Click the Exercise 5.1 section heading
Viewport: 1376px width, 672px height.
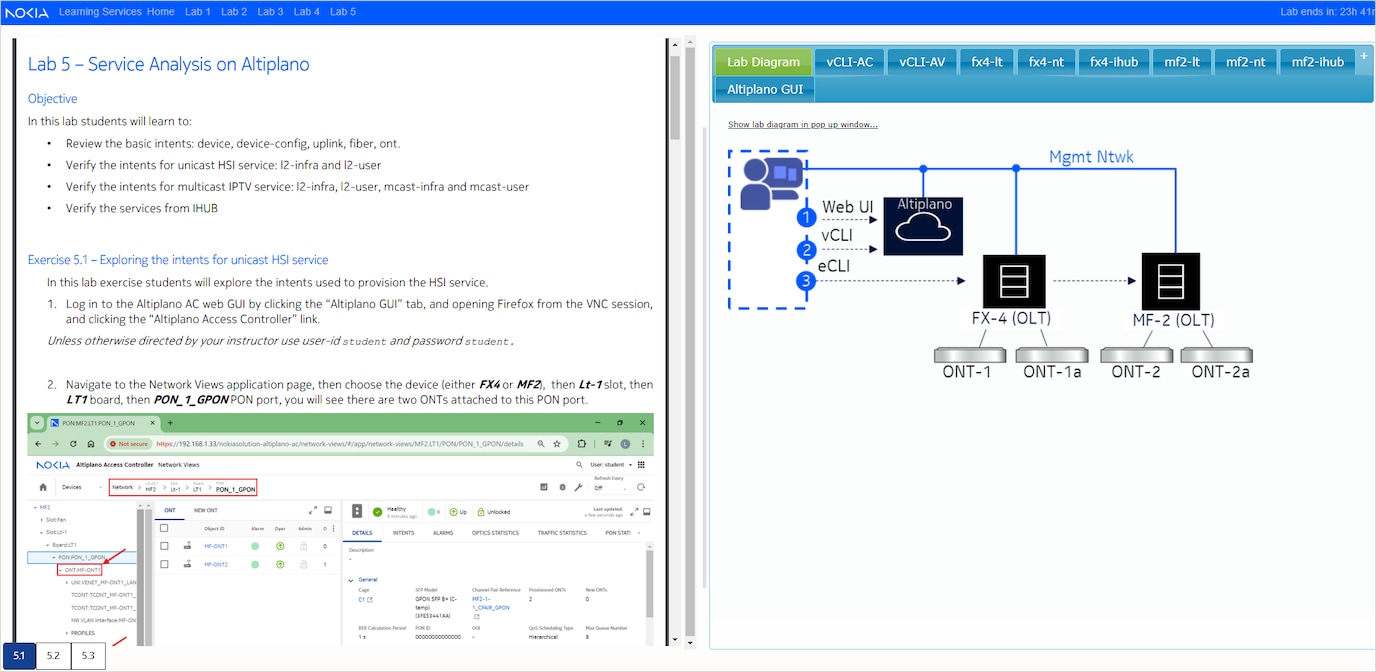tap(178, 260)
